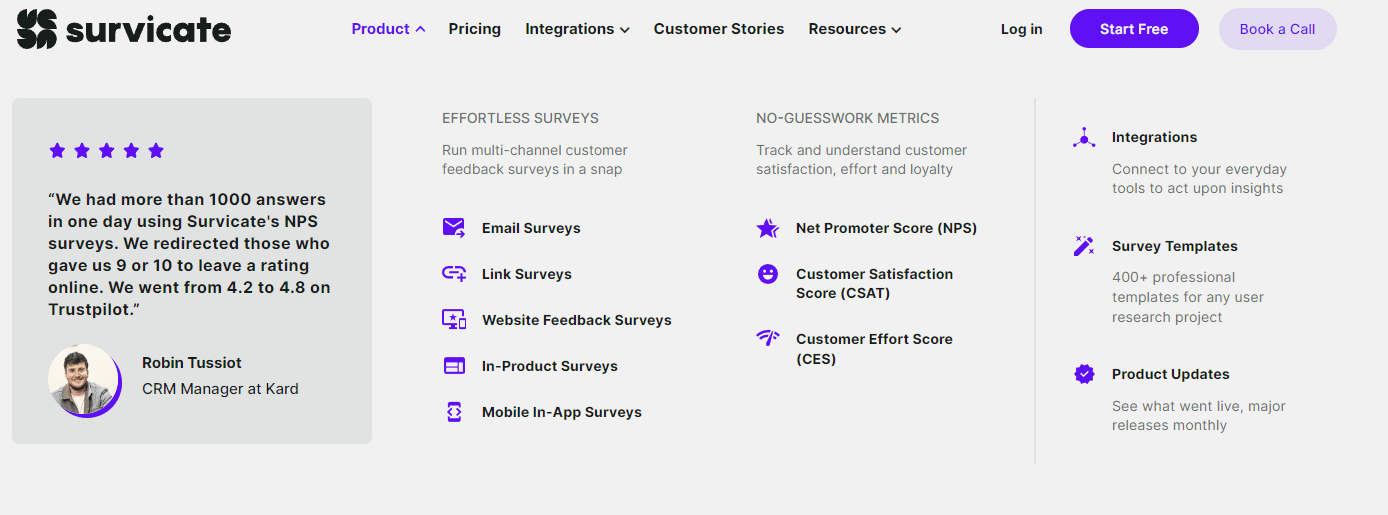Click the Customer Satisfaction smiley icon

point(768,274)
